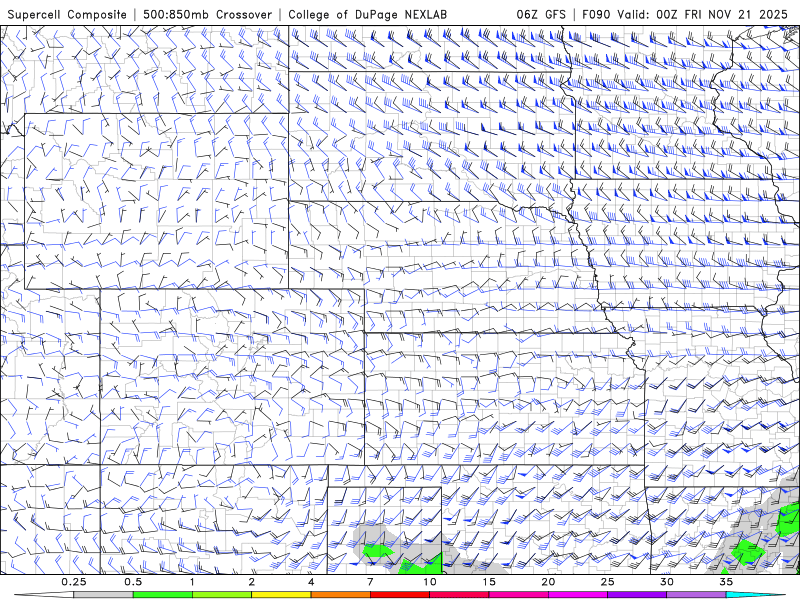Pick the magenta color bar segment

[578, 595]
